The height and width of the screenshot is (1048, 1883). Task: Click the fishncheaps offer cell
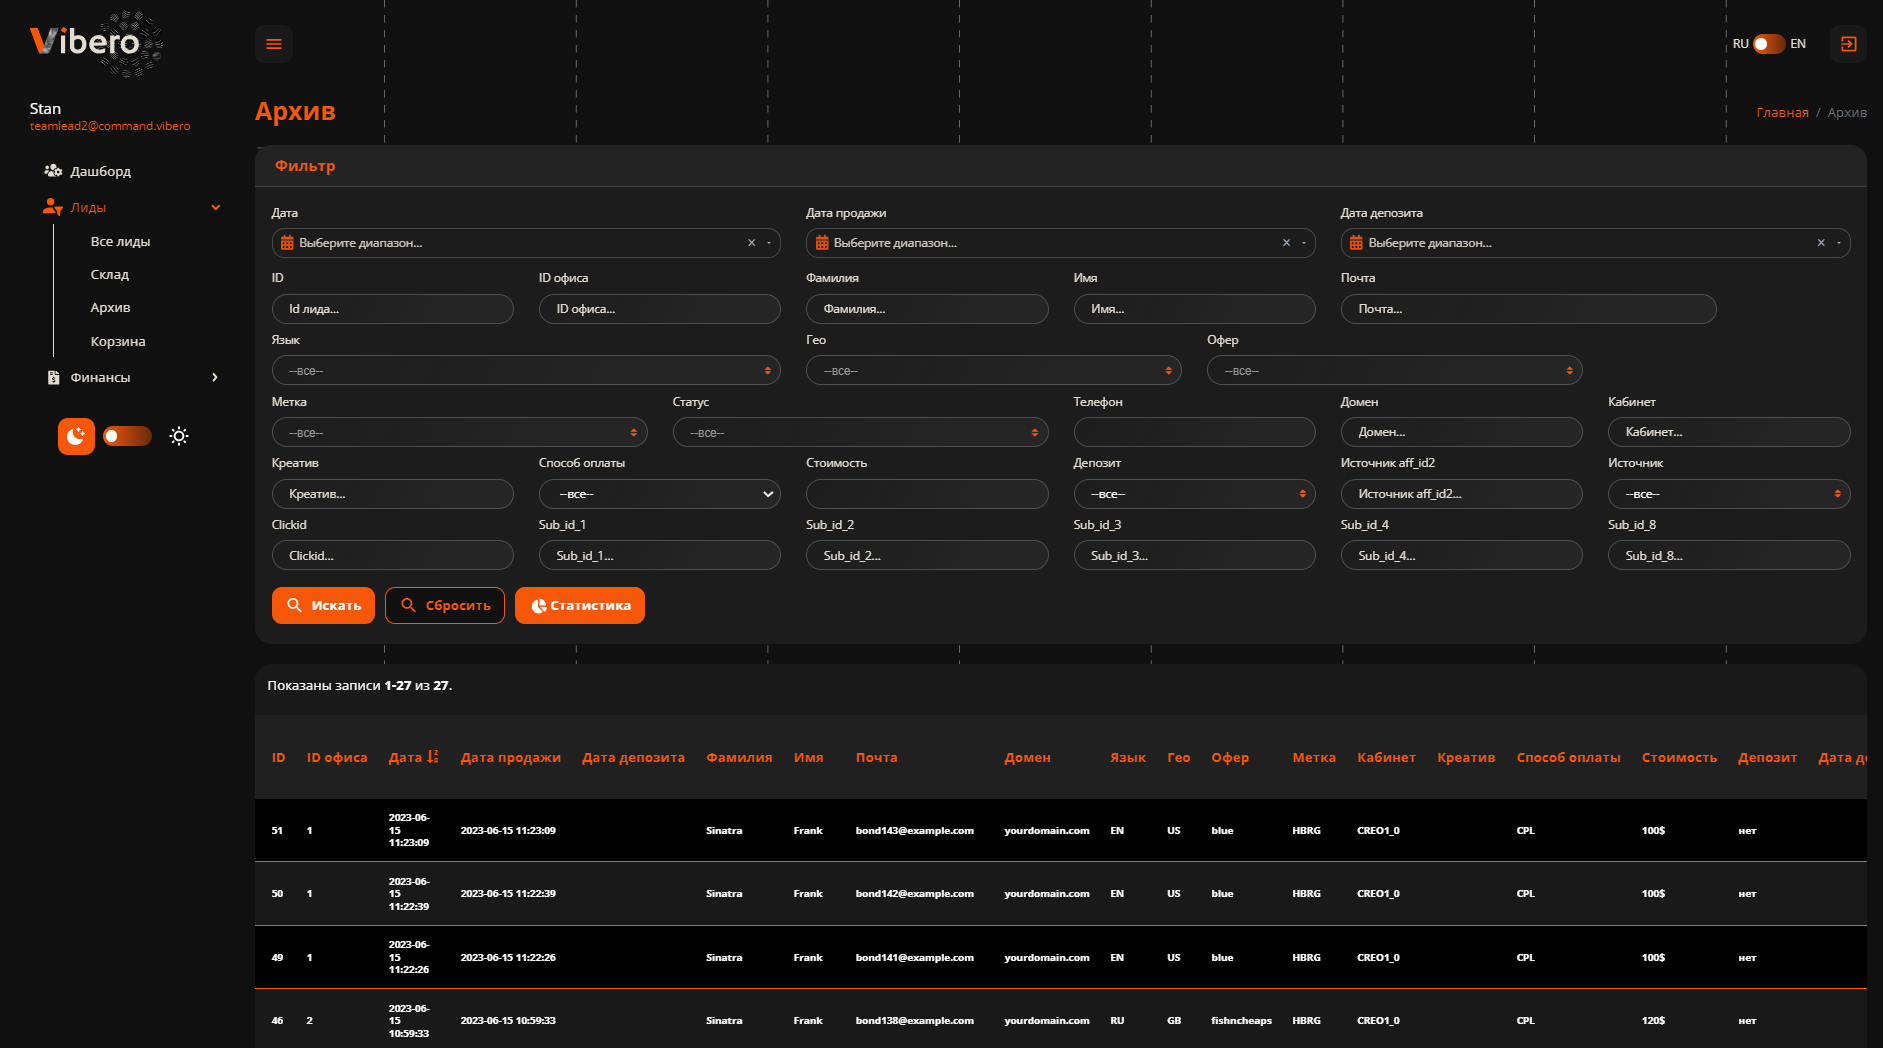(x=1241, y=1020)
